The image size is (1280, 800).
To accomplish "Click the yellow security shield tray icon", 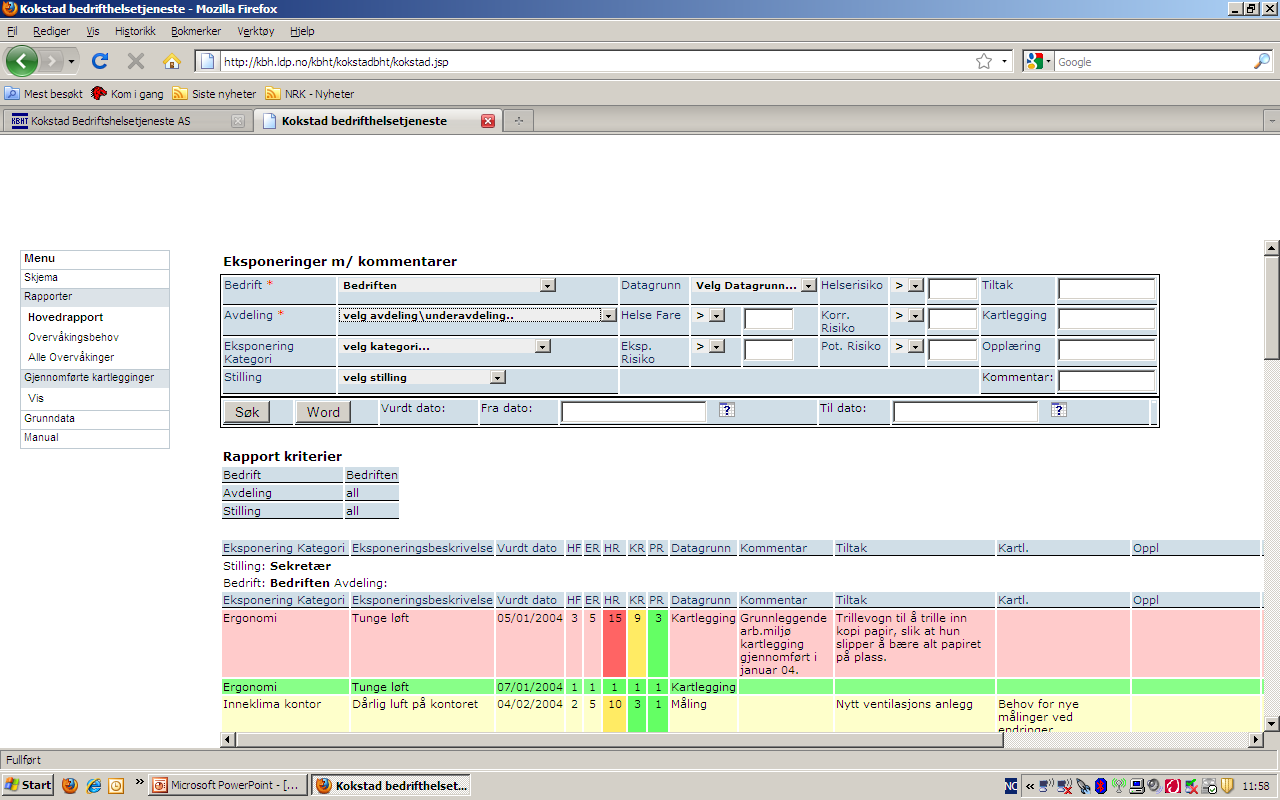I will click(x=1227, y=786).
